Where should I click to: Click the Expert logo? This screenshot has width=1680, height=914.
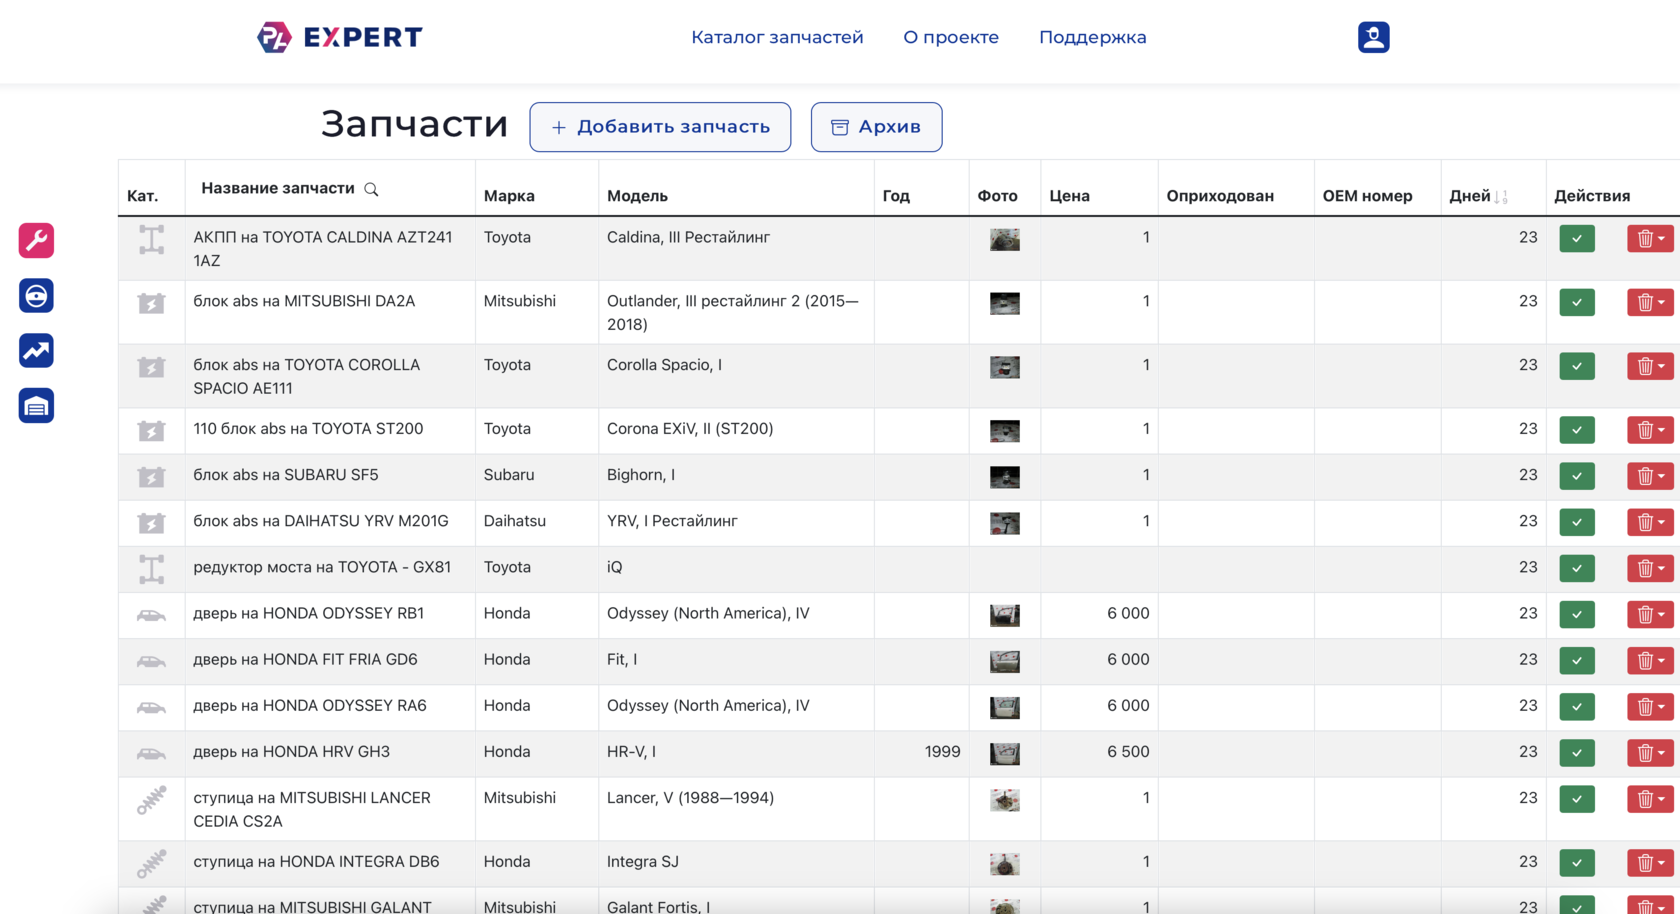point(340,37)
